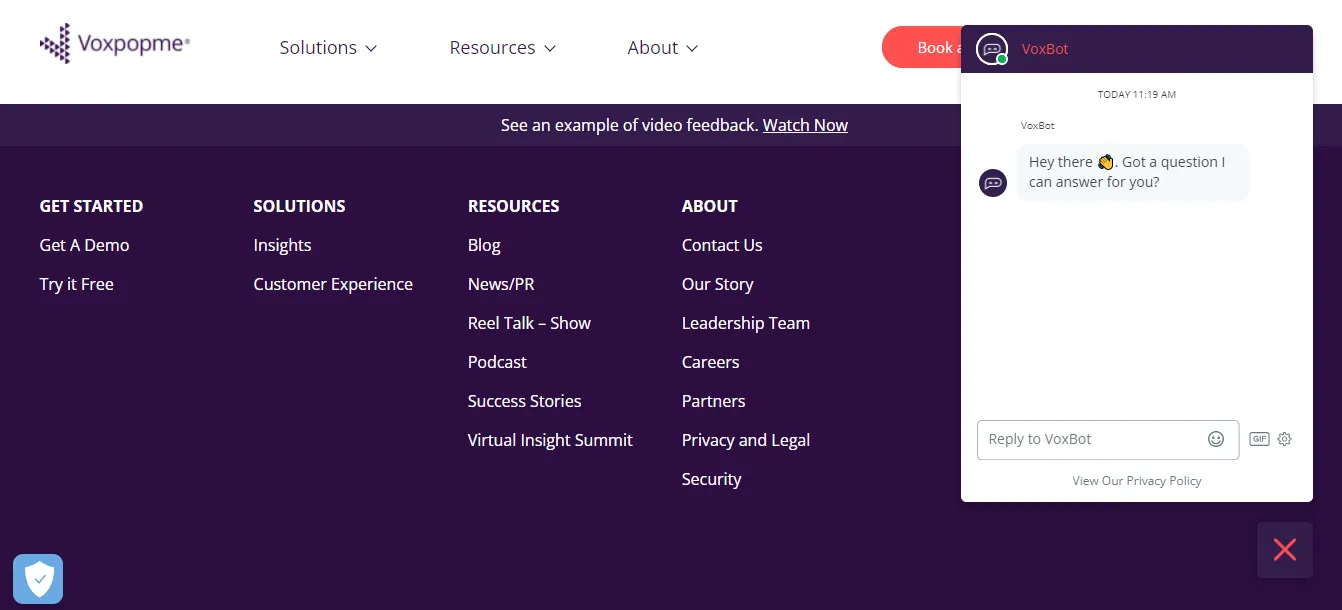Expand the Resources dropdown menu
1342x610 pixels.
pos(503,48)
